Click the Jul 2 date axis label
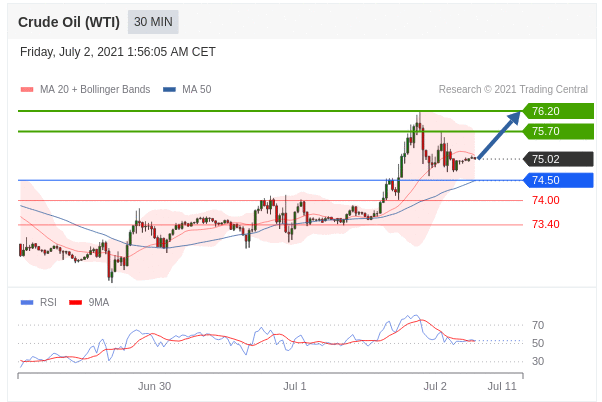 (x=435, y=386)
